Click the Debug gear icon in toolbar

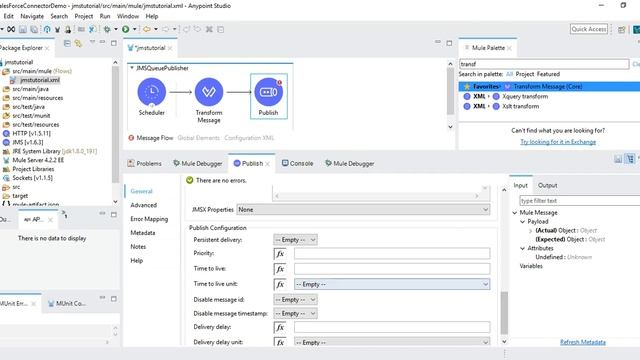[x=107, y=29]
